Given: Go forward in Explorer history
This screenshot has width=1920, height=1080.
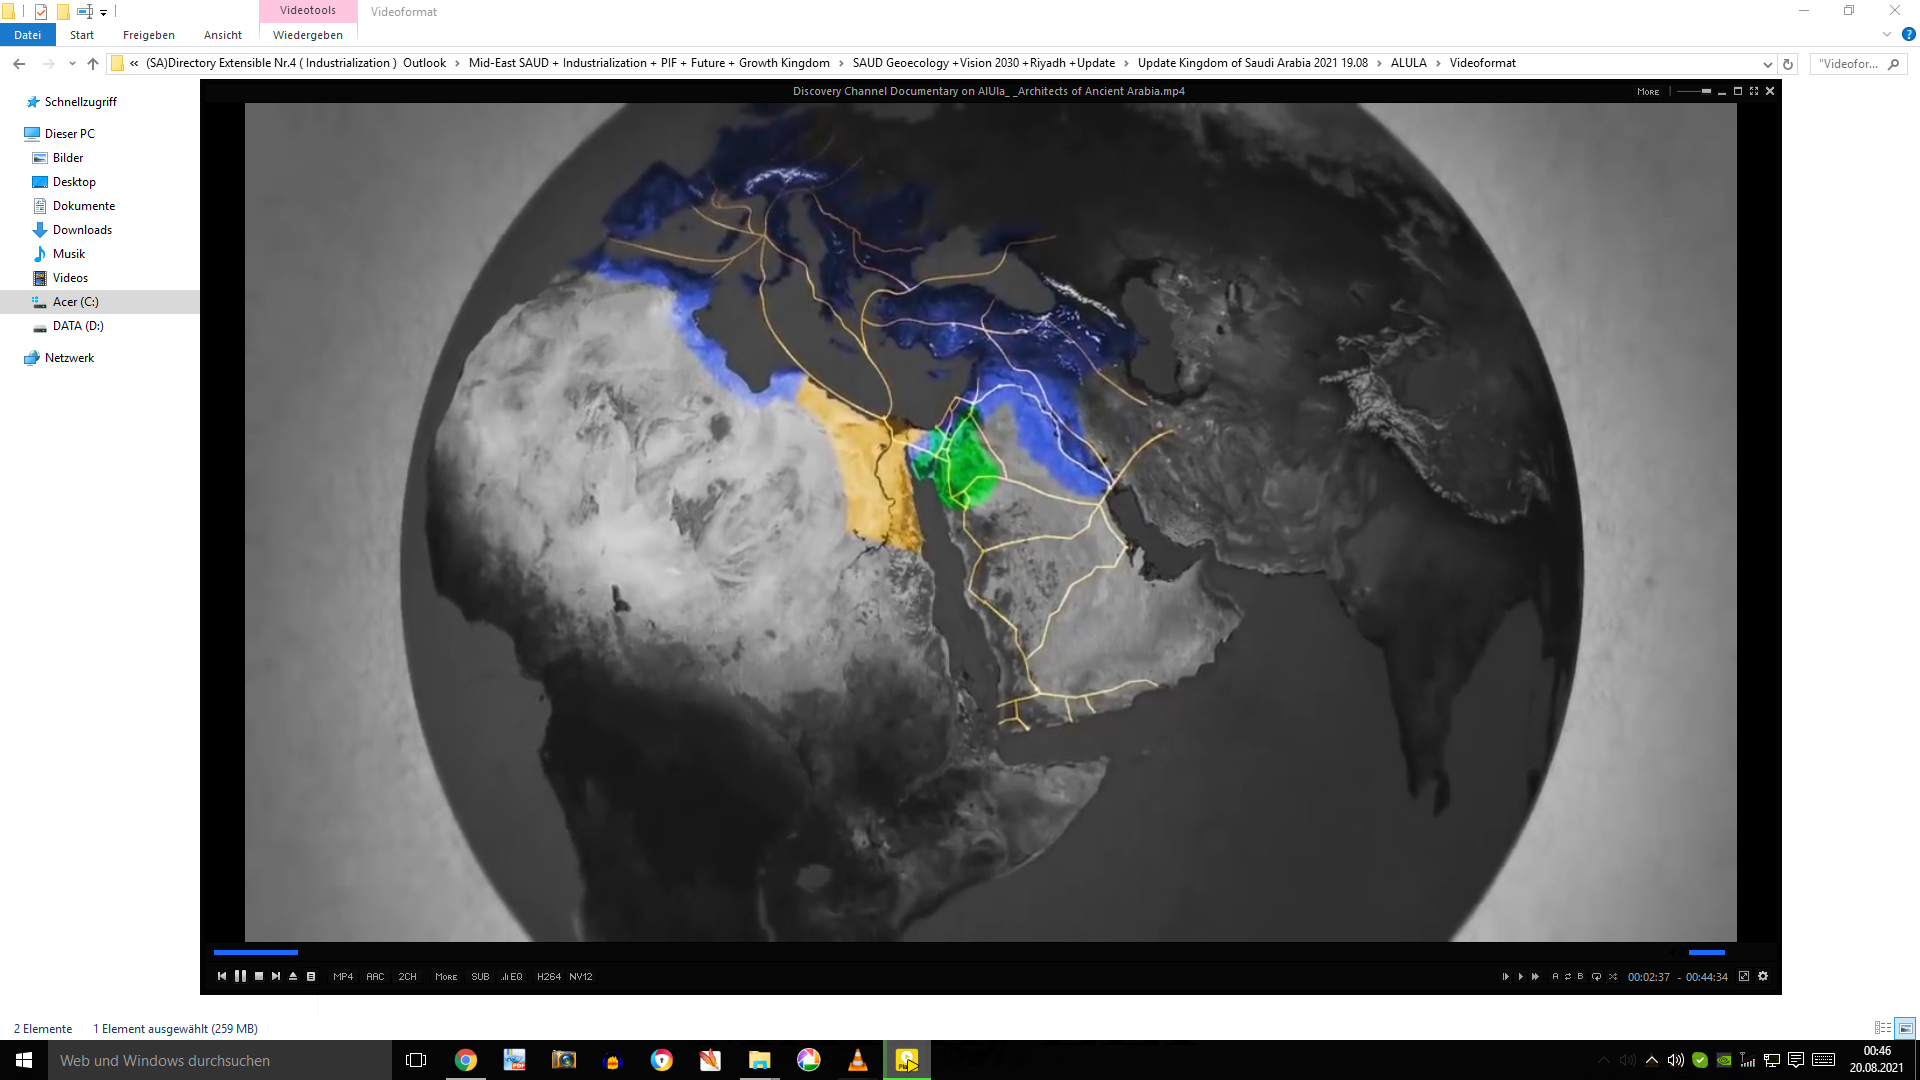Looking at the screenshot, I should click(48, 63).
